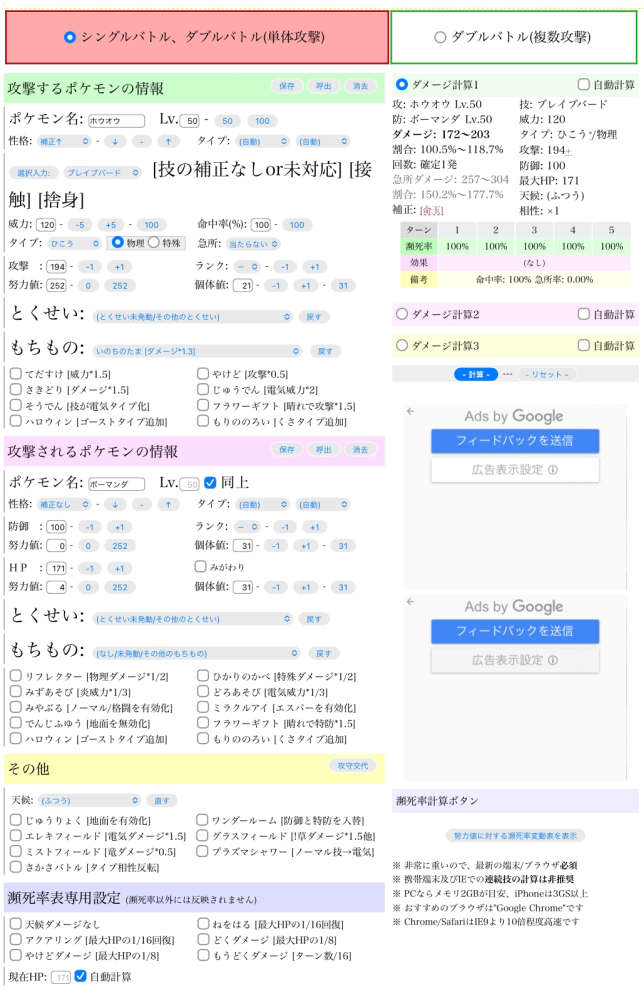Click the -1 button beside H P stat
This screenshot has height=999, width=644.
tap(90, 568)
